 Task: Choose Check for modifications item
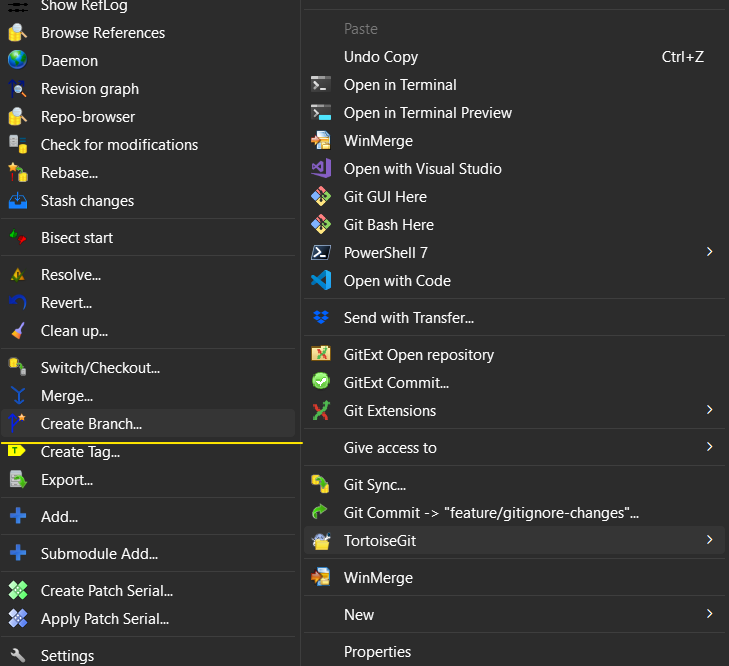(148, 145)
